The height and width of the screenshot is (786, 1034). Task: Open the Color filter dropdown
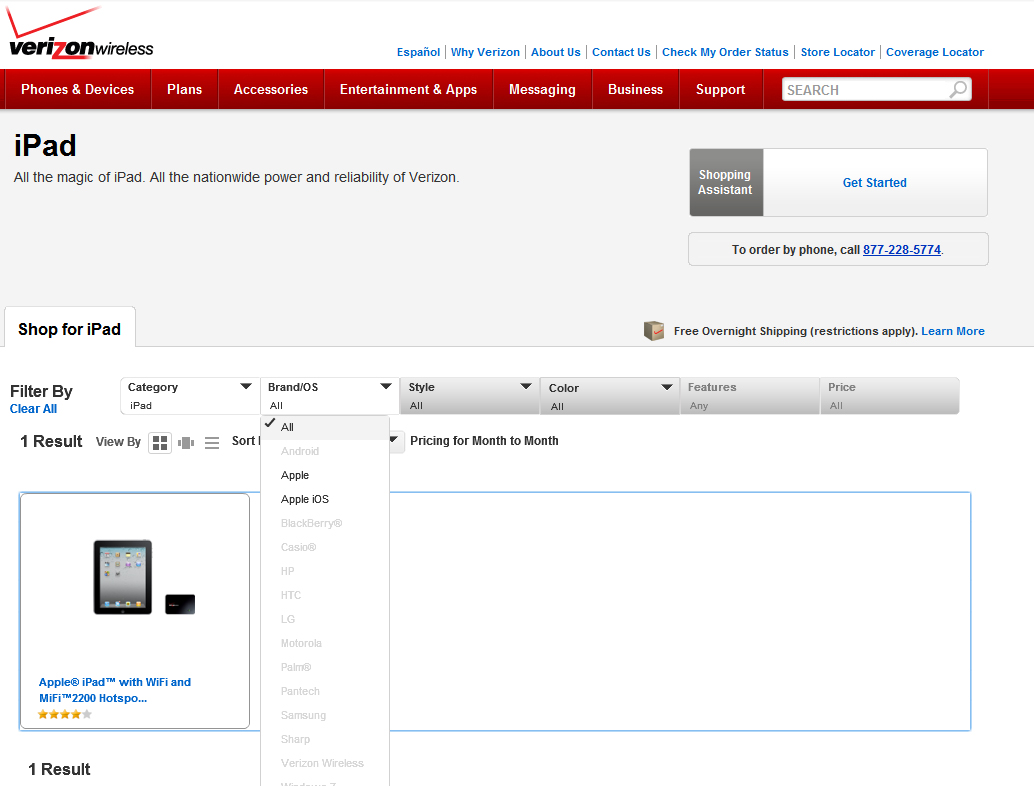pyautogui.click(x=610, y=396)
